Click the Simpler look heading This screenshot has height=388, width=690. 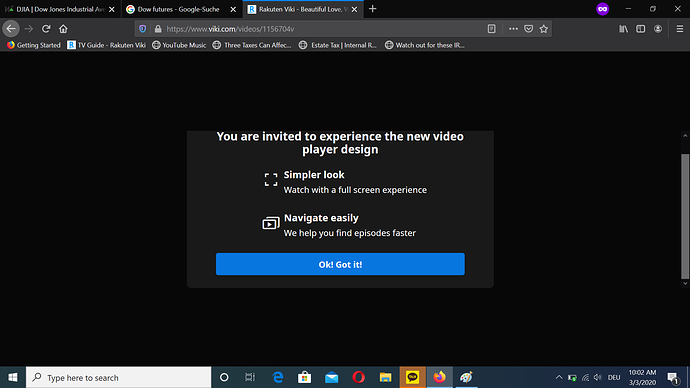pos(314,175)
